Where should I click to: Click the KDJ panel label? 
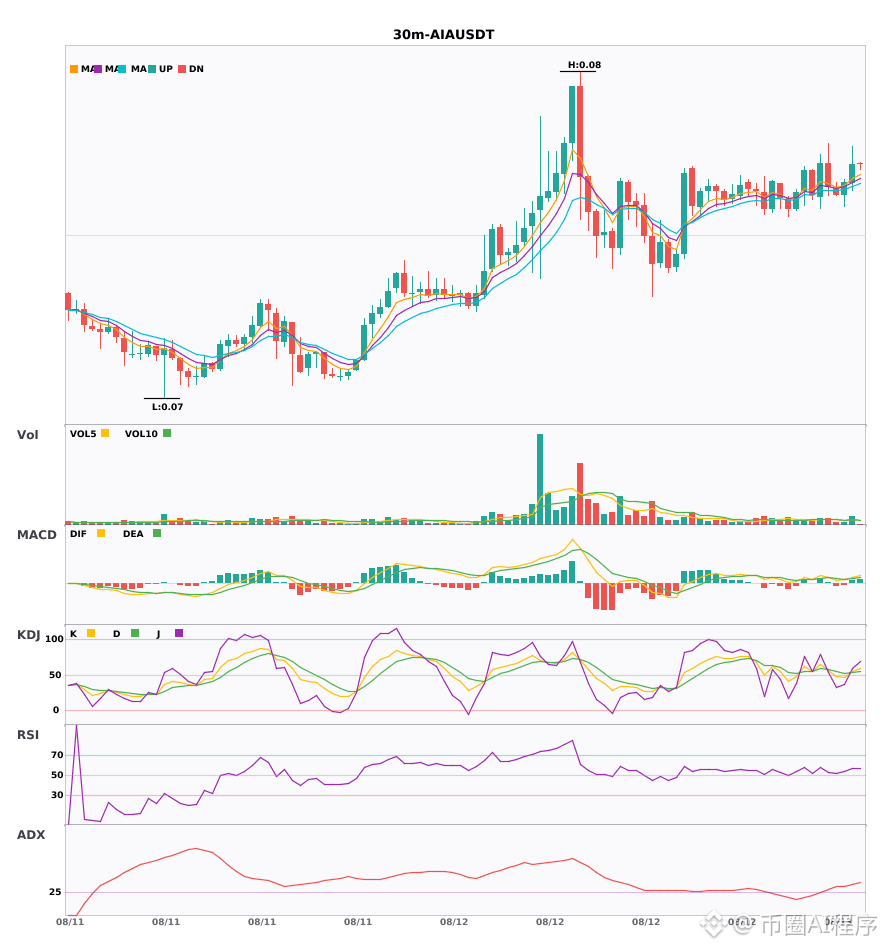28,635
